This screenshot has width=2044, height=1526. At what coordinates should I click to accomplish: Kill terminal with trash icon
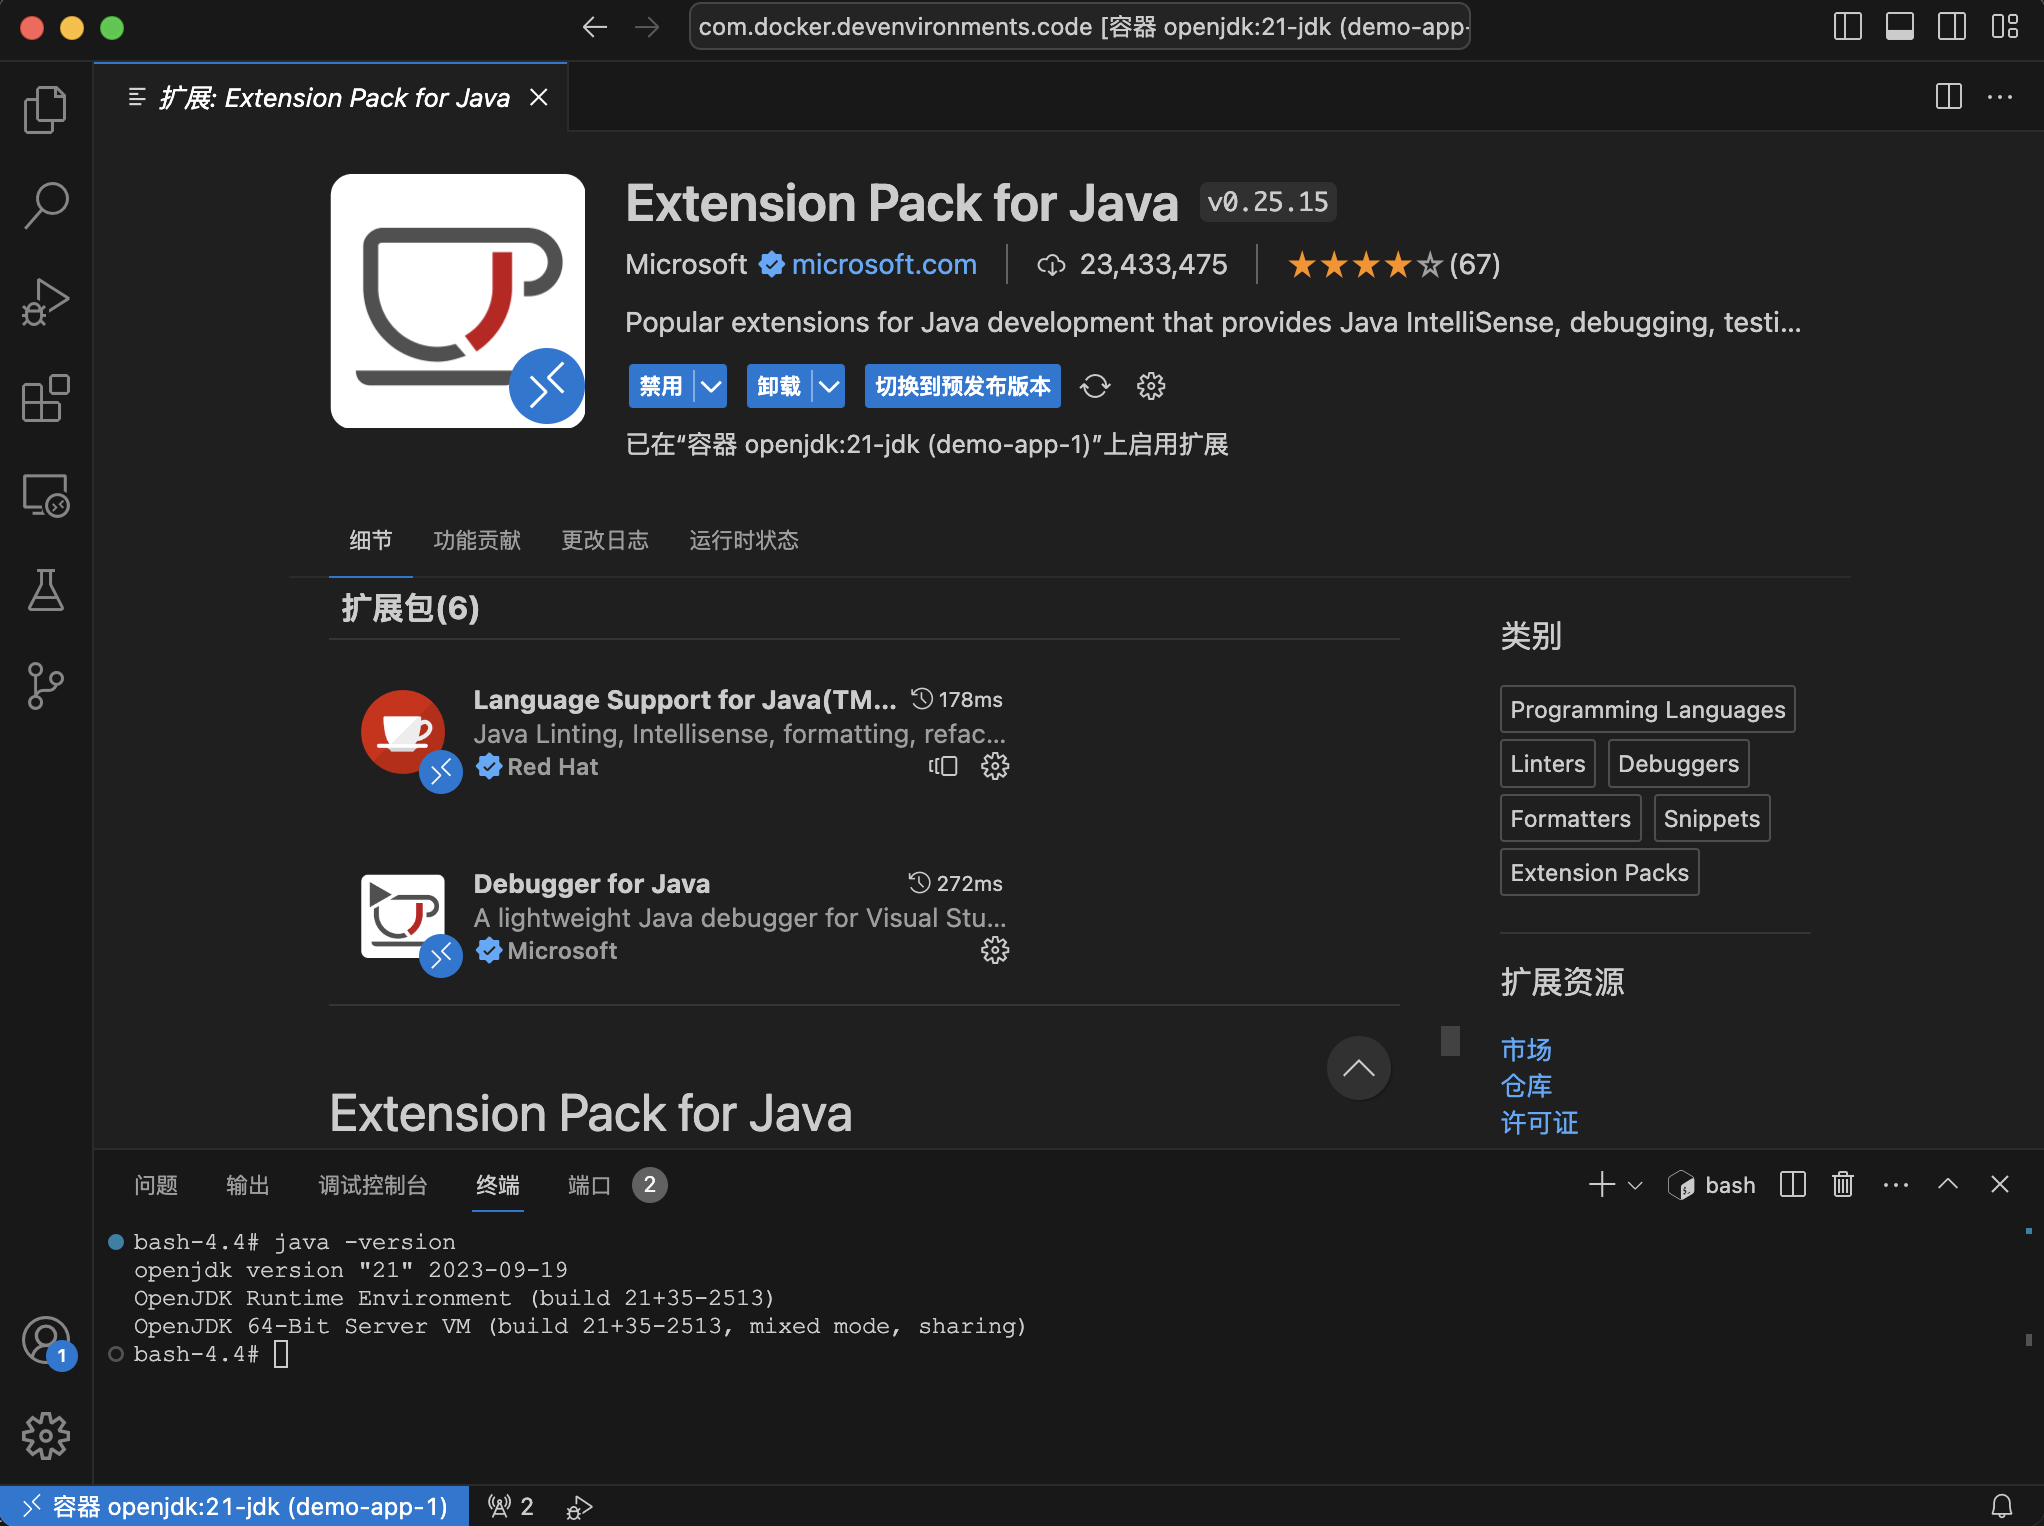pos(1843,1185)
